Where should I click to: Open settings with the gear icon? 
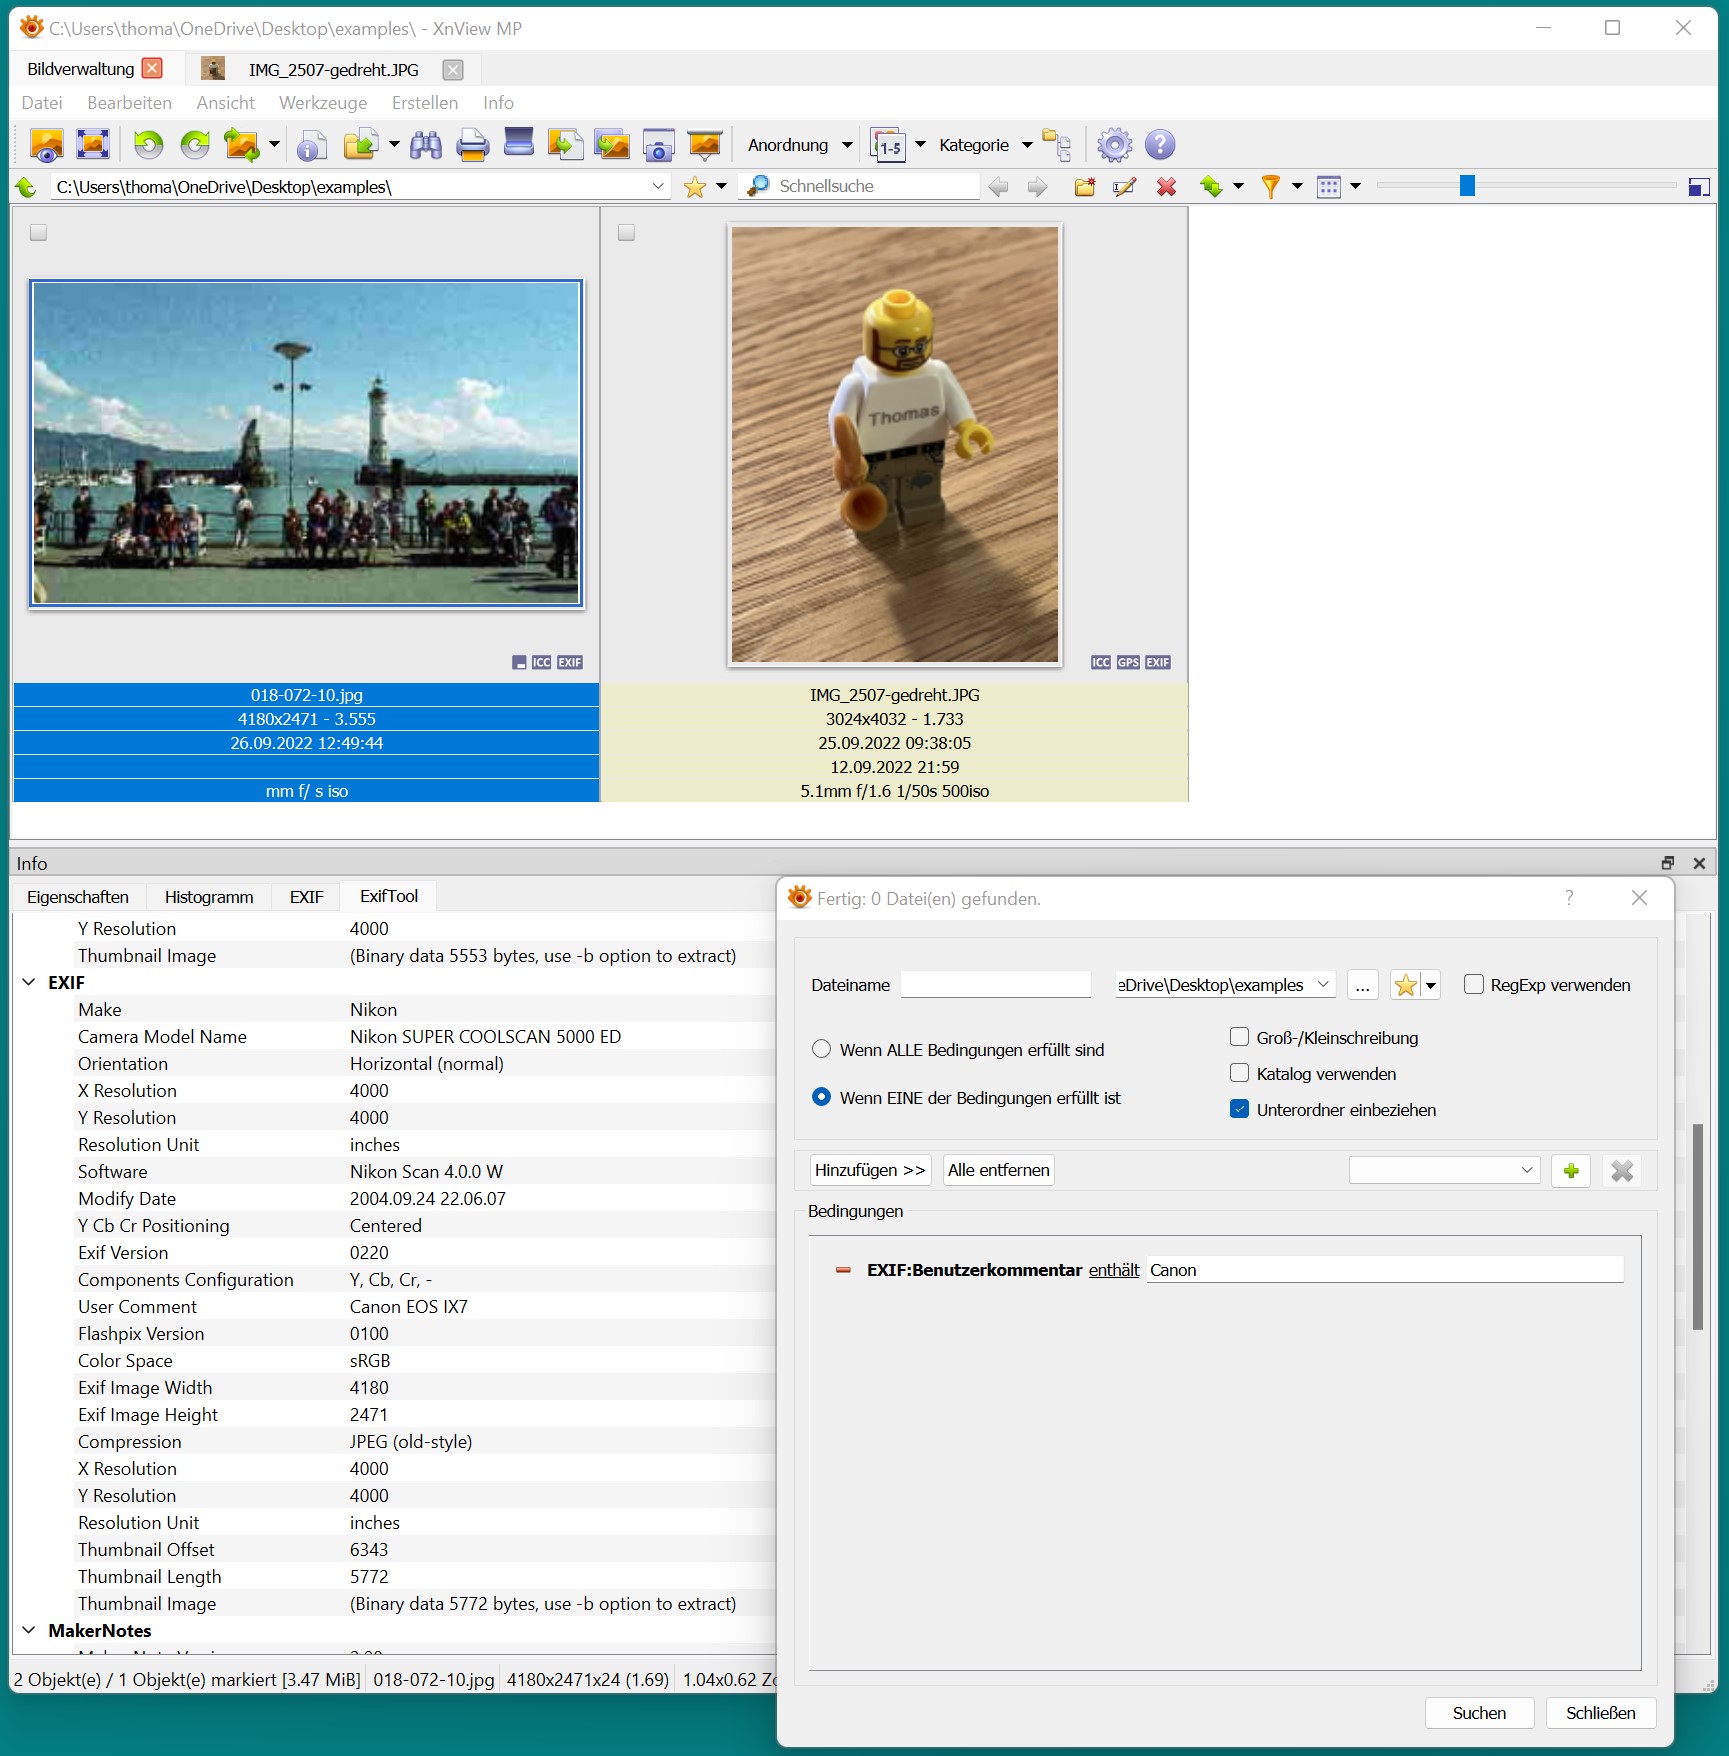[x=1114, y=145]
